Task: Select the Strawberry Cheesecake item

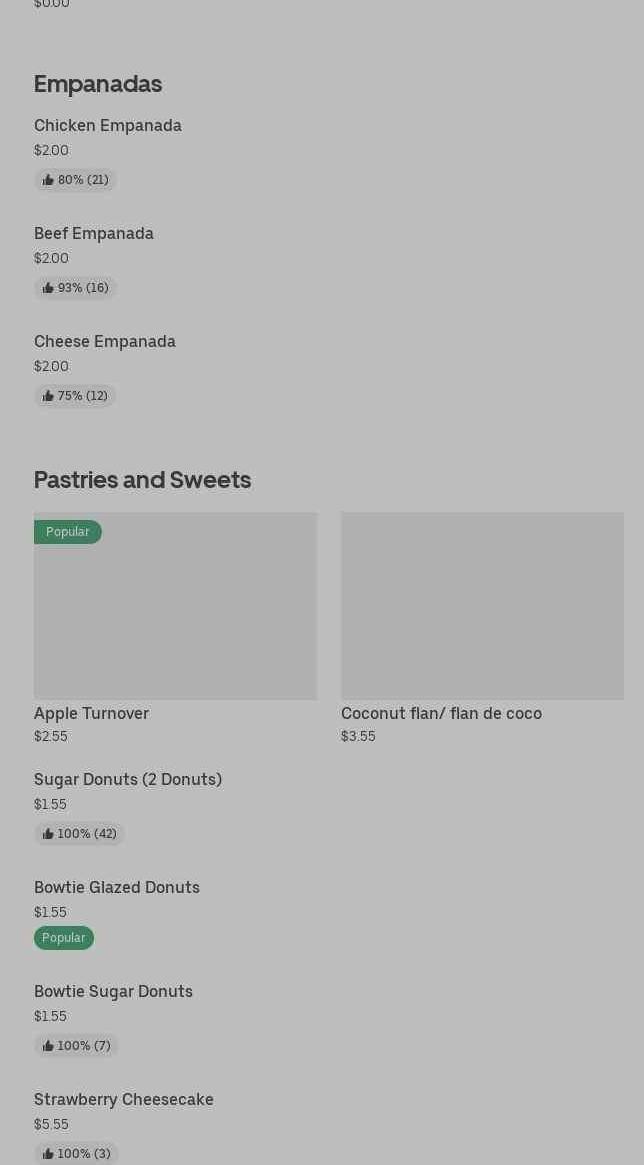Action: (124, 1100)
